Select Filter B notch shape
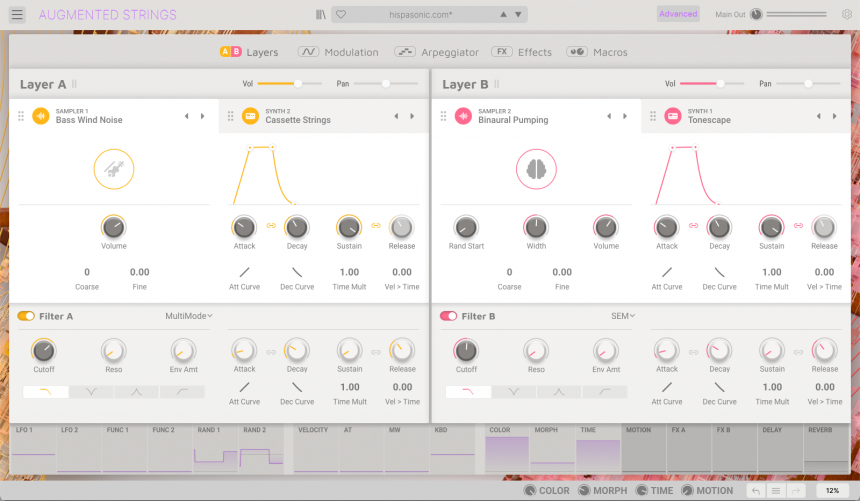 514,392
